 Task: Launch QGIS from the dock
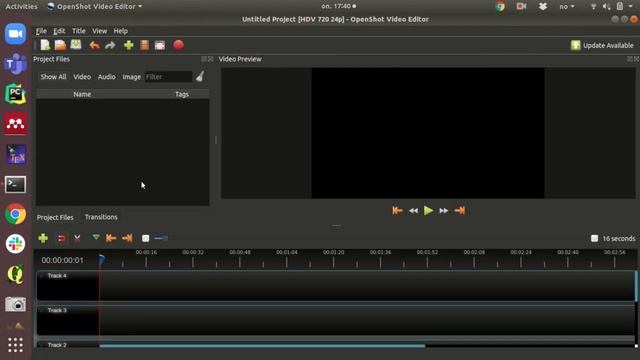pos(16,274)
